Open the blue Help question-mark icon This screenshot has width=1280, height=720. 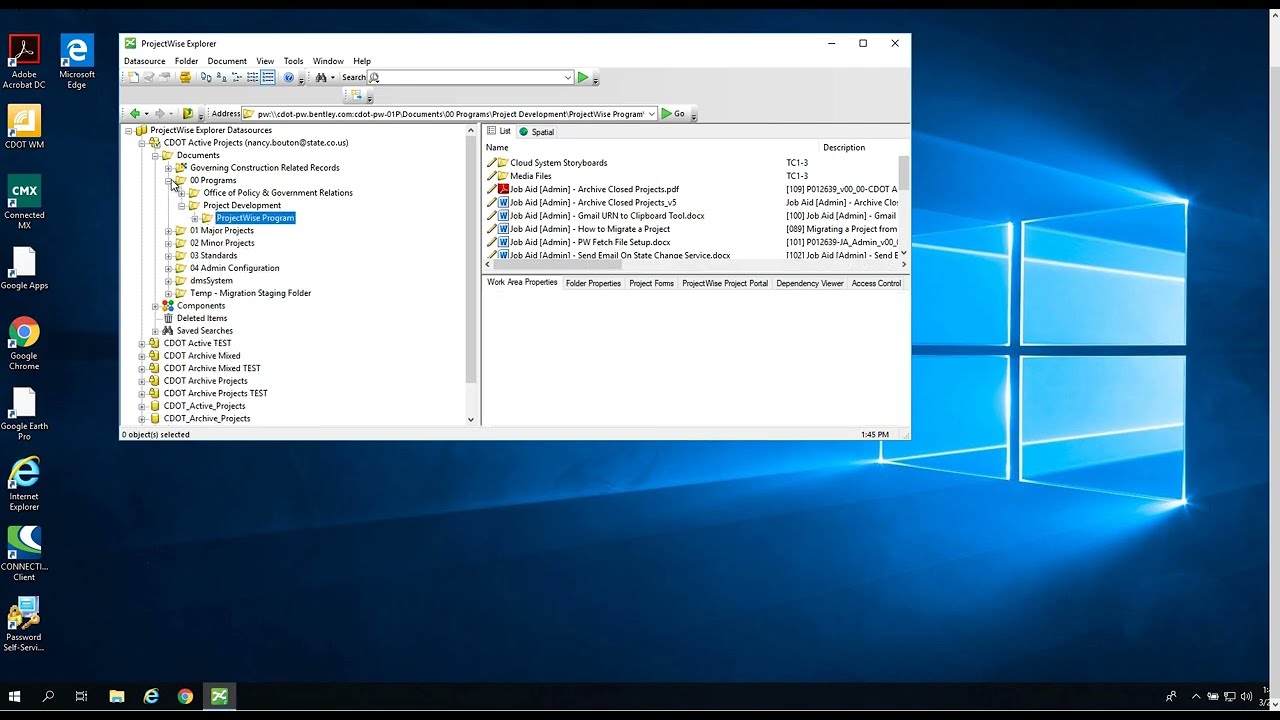289,77
